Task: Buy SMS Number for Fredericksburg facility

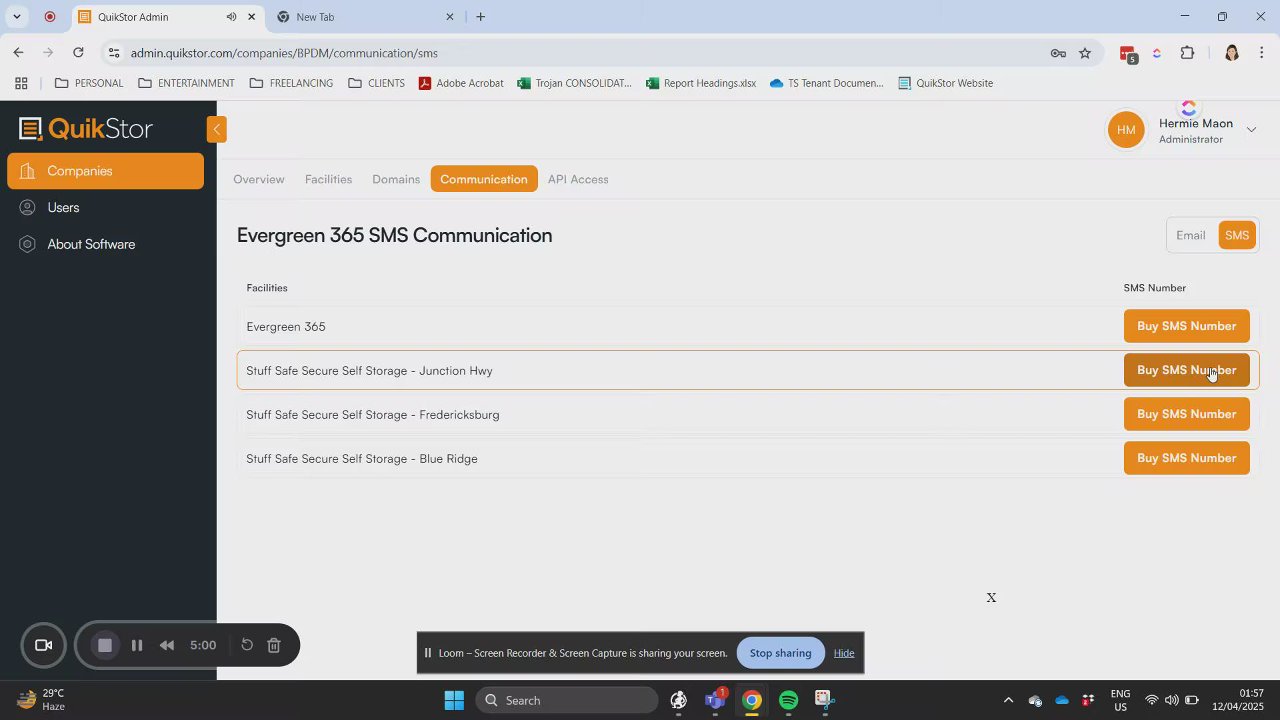Action: pyautogui.click(x=1187, y=414)
